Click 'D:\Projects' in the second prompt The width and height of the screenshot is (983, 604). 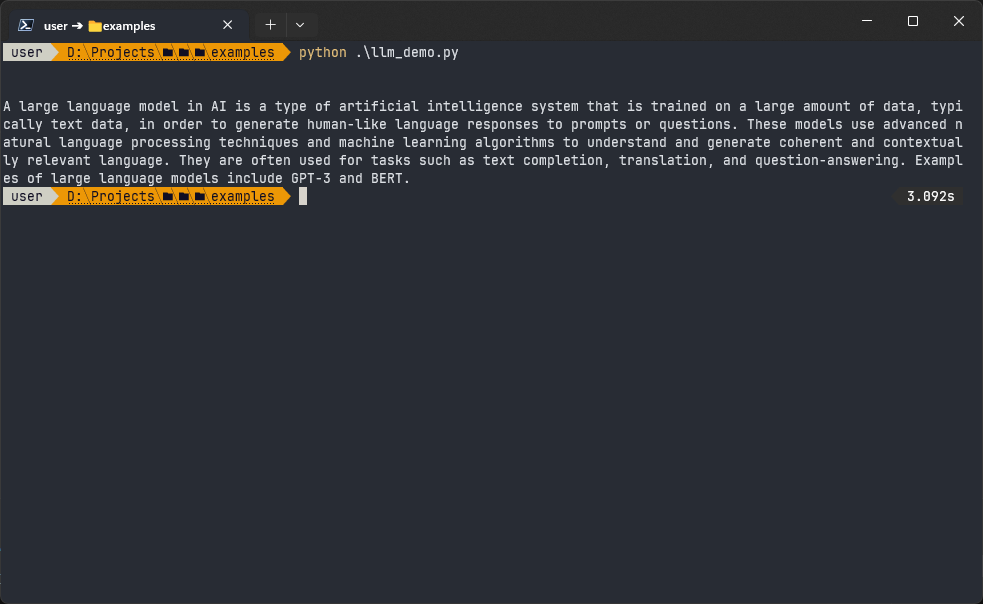pos(111,197)
